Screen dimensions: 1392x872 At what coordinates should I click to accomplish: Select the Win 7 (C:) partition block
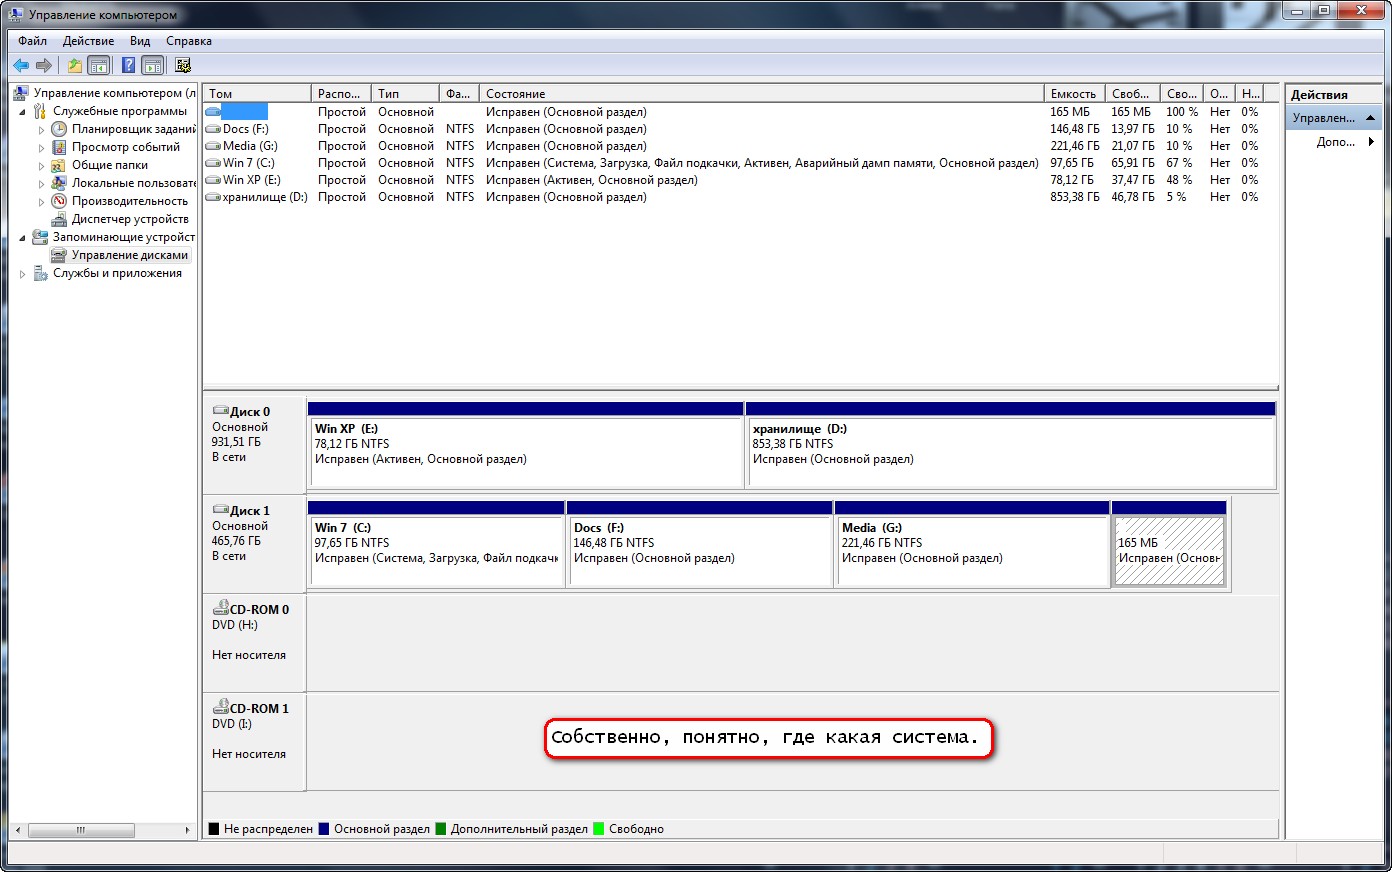(x=436, y=546)
